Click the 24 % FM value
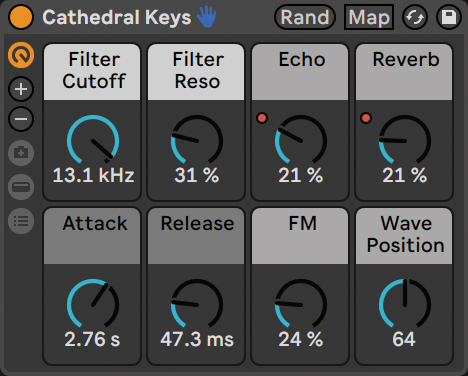The width and height of the screenshot is (468, 376). pos(301,339)
